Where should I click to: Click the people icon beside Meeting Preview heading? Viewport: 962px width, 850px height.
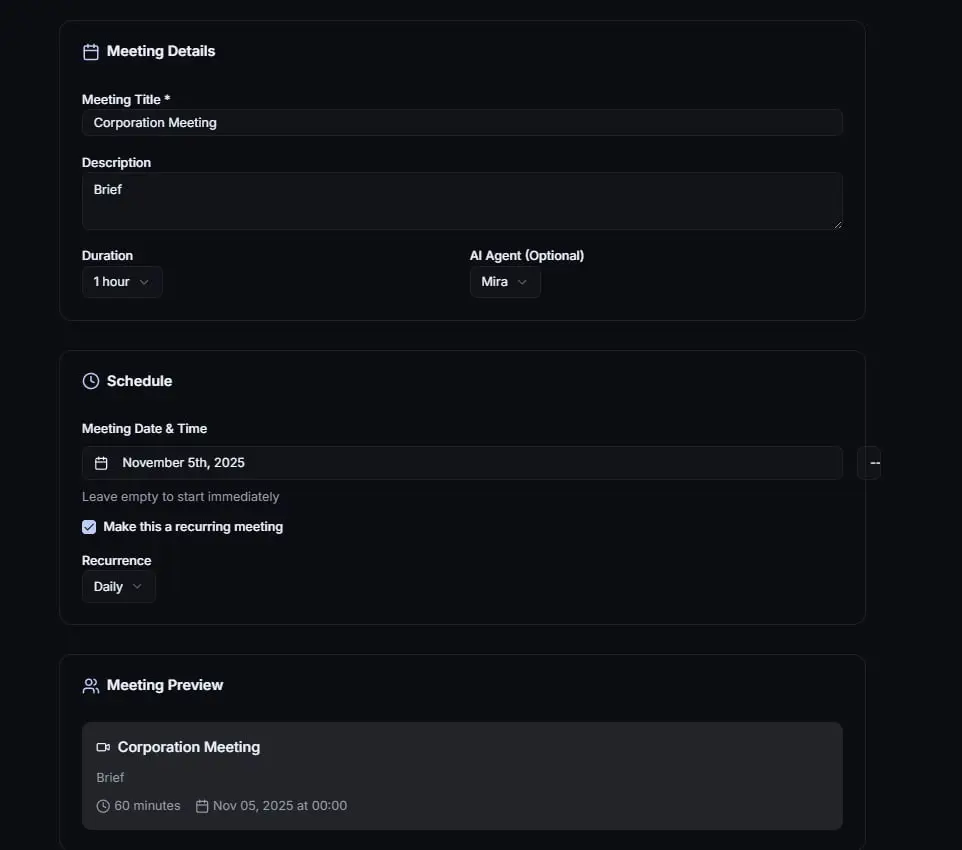[91, 686]
